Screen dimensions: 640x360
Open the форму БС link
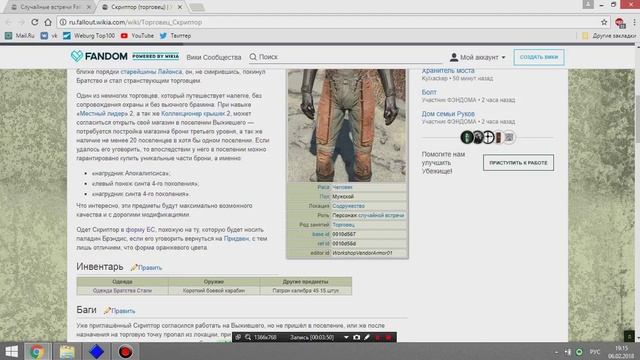click(x=140, y=229)
